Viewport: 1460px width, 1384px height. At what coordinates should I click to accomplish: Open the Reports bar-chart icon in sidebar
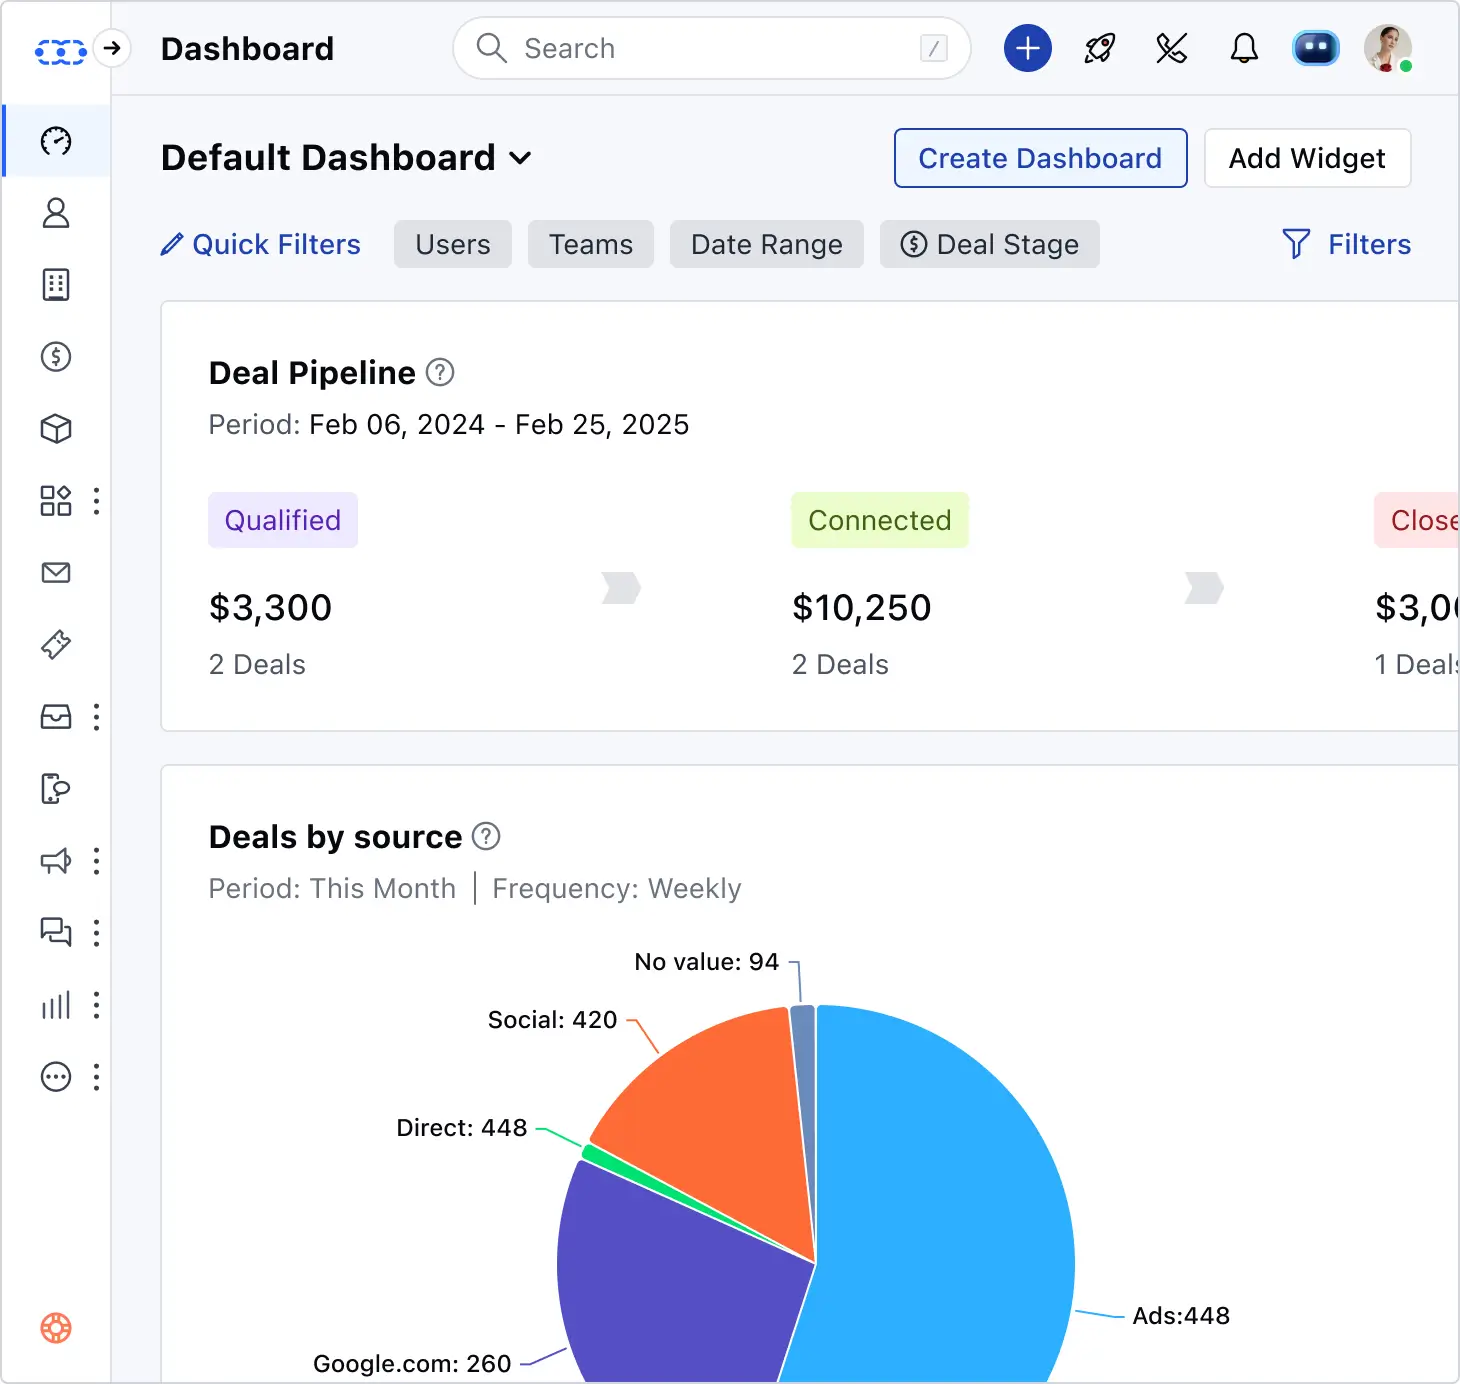[55, 1005]
